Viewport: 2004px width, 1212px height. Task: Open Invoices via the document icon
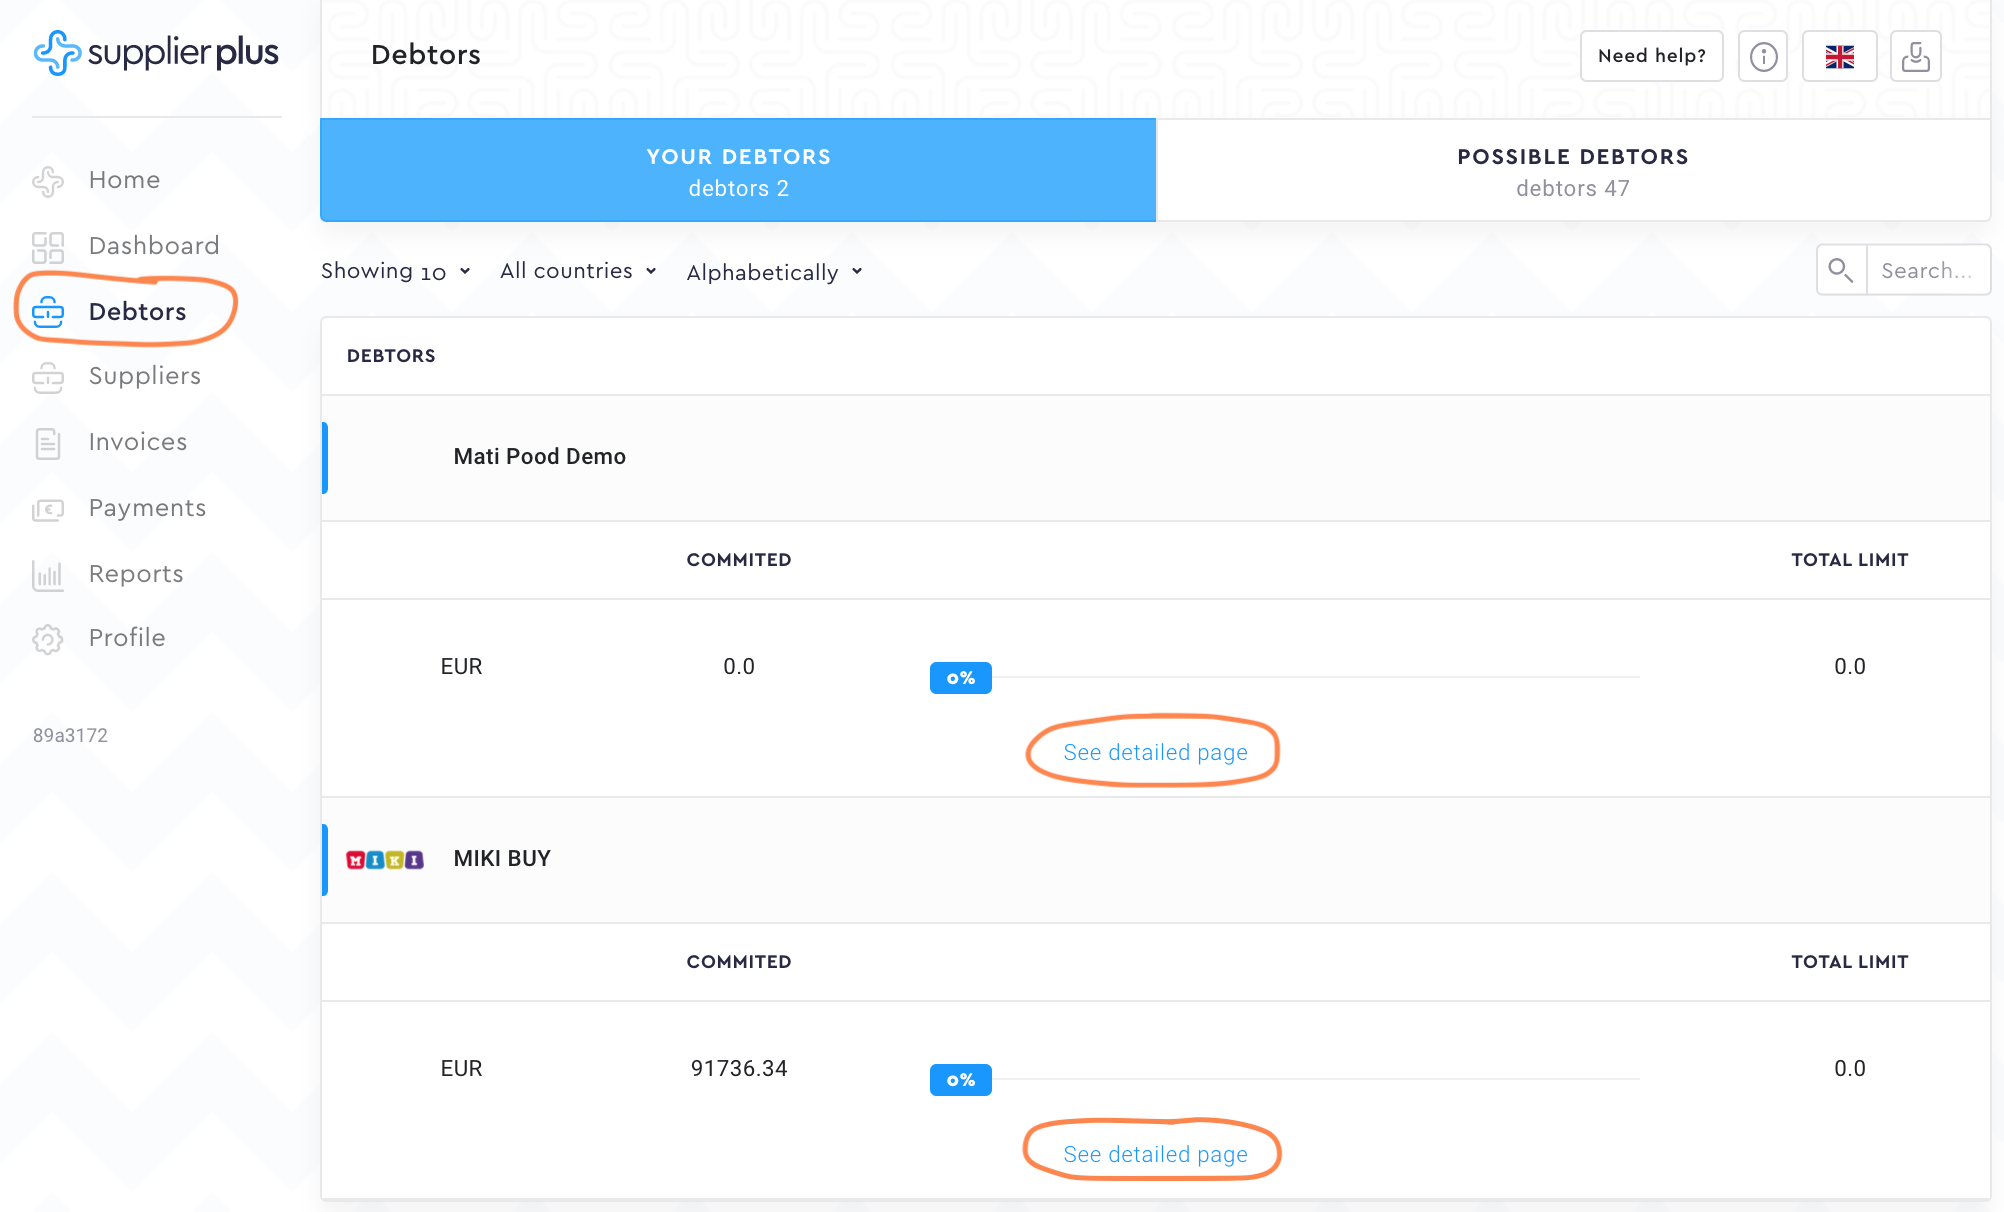pyautogui.click(x=47, y=443)
